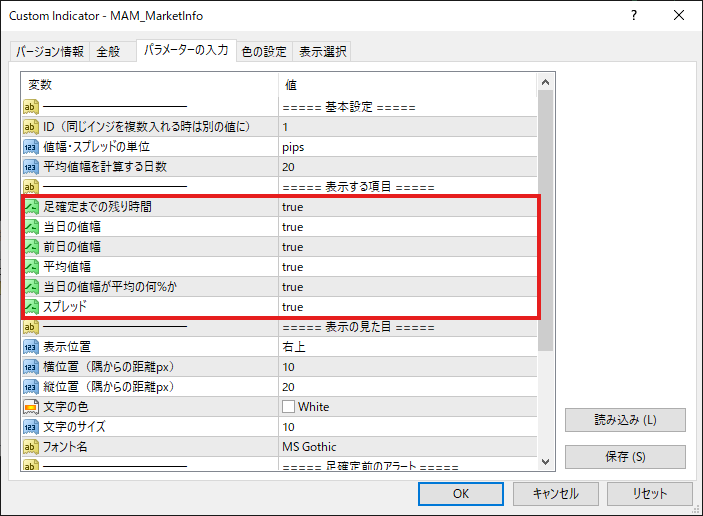703x516 pixels.
Task: Click the ab icon beside the 表示の見た目 separator
Action: coord(30,327)
